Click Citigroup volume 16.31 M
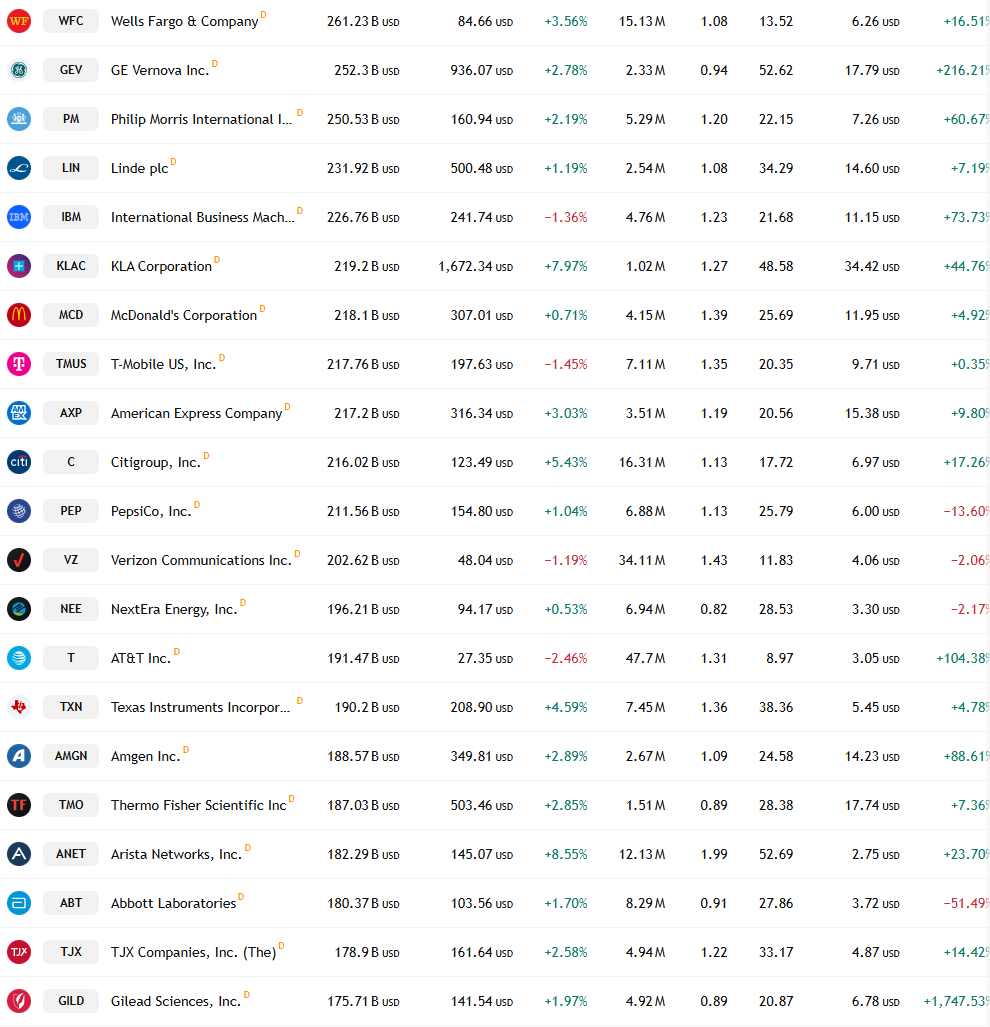 point(642,462)
